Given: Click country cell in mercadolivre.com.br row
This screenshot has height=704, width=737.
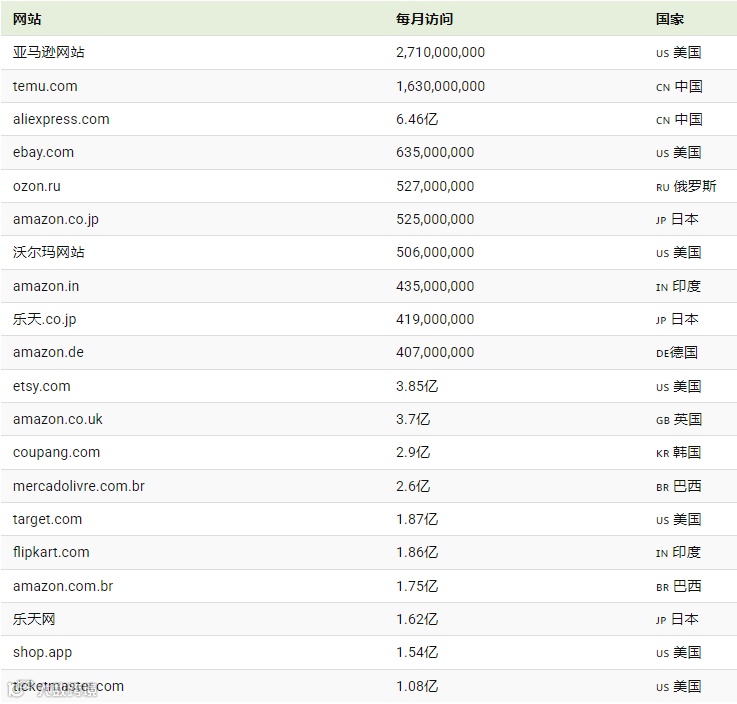Looking at the screenshot, I should tap(679, 486).
